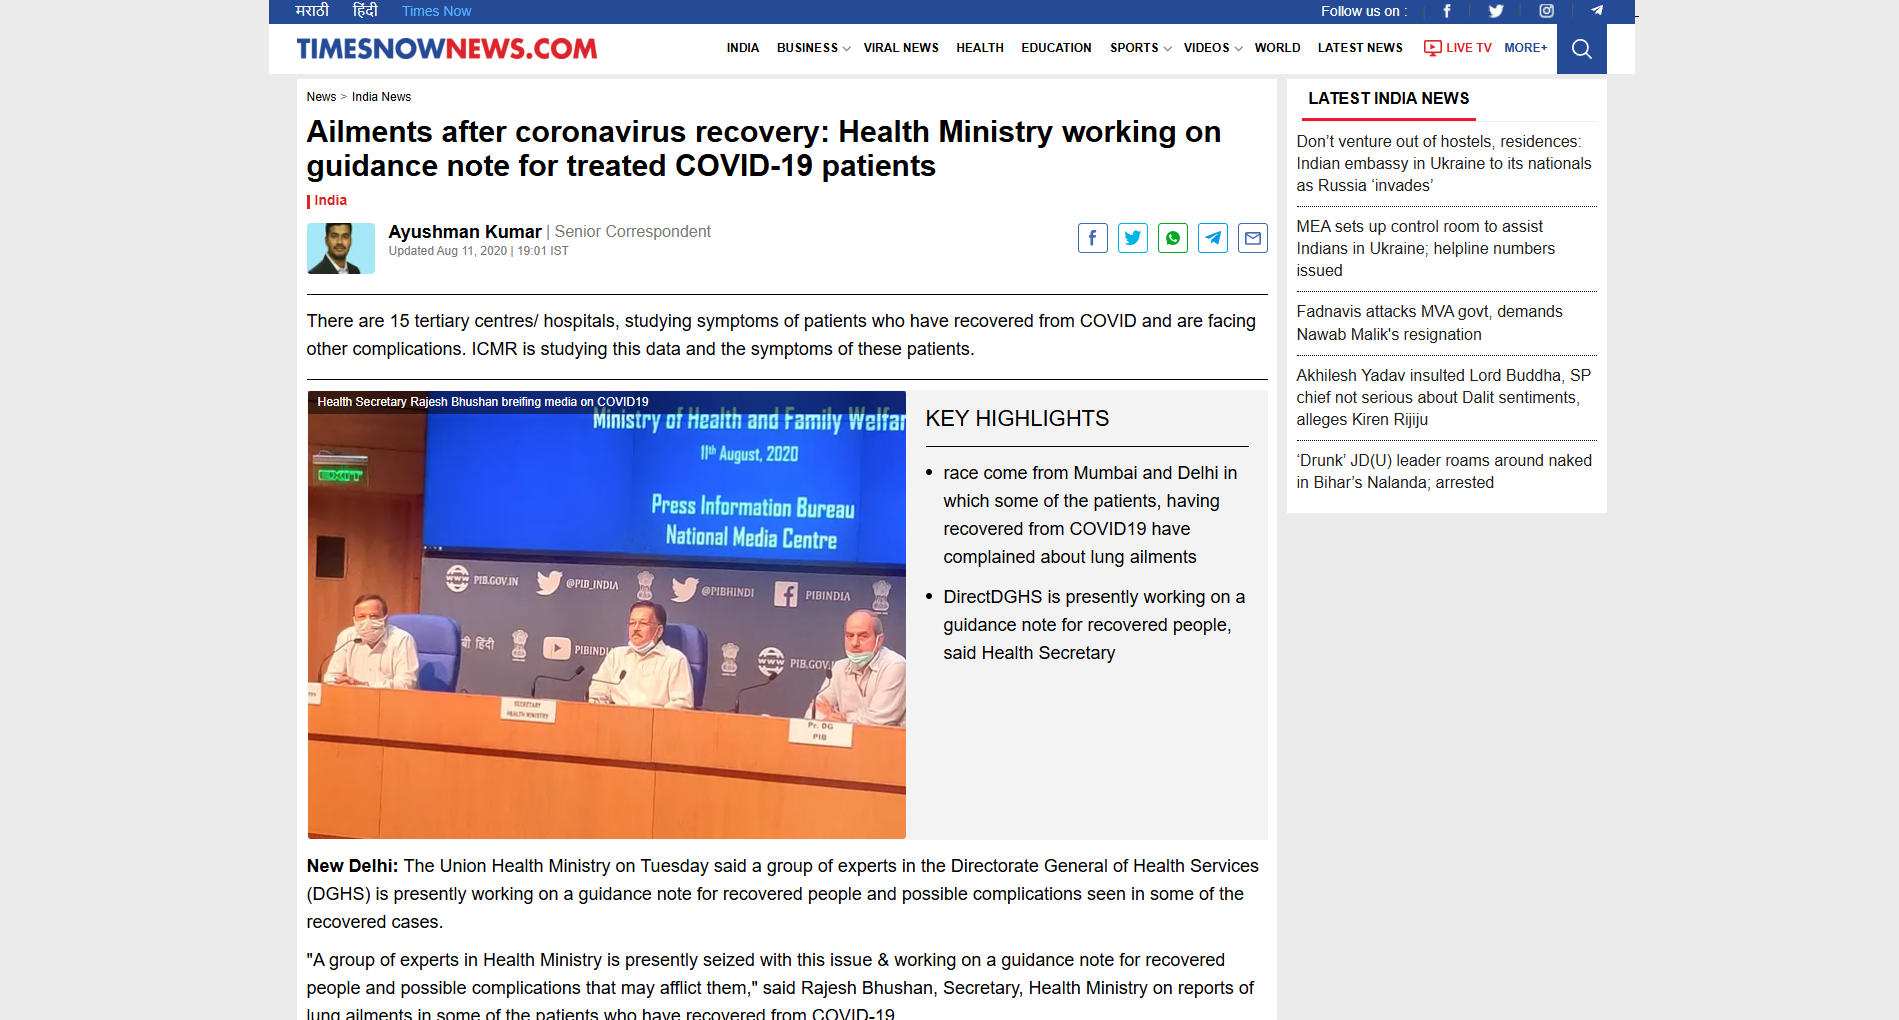Expand the Sports dropdown menu
This screenshot has width=1899, height=1020.
[x=1140, y=48]
